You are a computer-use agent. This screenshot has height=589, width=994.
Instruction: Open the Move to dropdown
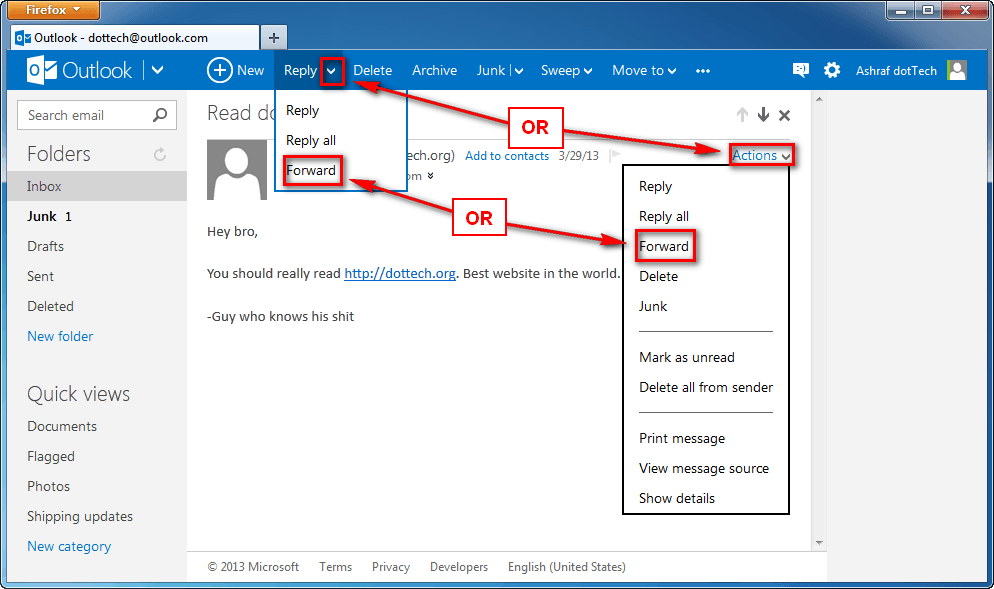click(x=644, y=70)
